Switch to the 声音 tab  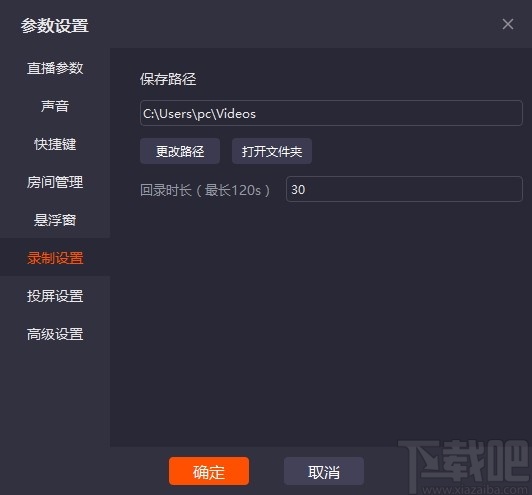tap(55, 106)
